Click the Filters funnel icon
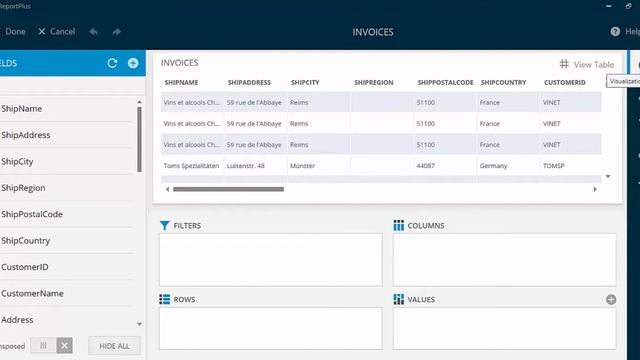This screenshot has width=640, height=360. click(164, 225)
